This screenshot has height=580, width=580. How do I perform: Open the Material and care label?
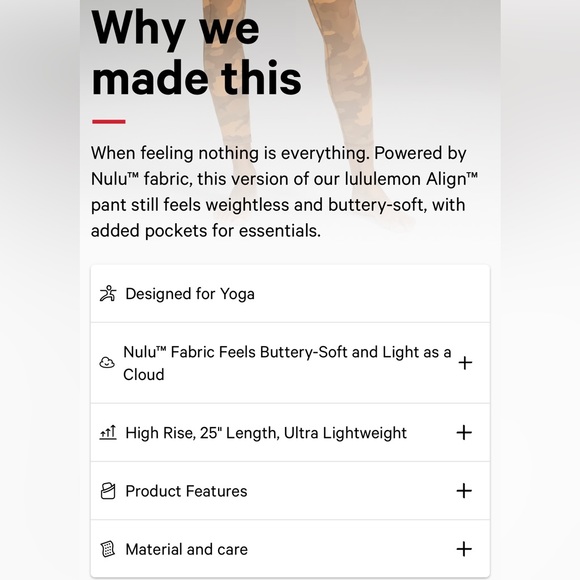tap(186, 549)
